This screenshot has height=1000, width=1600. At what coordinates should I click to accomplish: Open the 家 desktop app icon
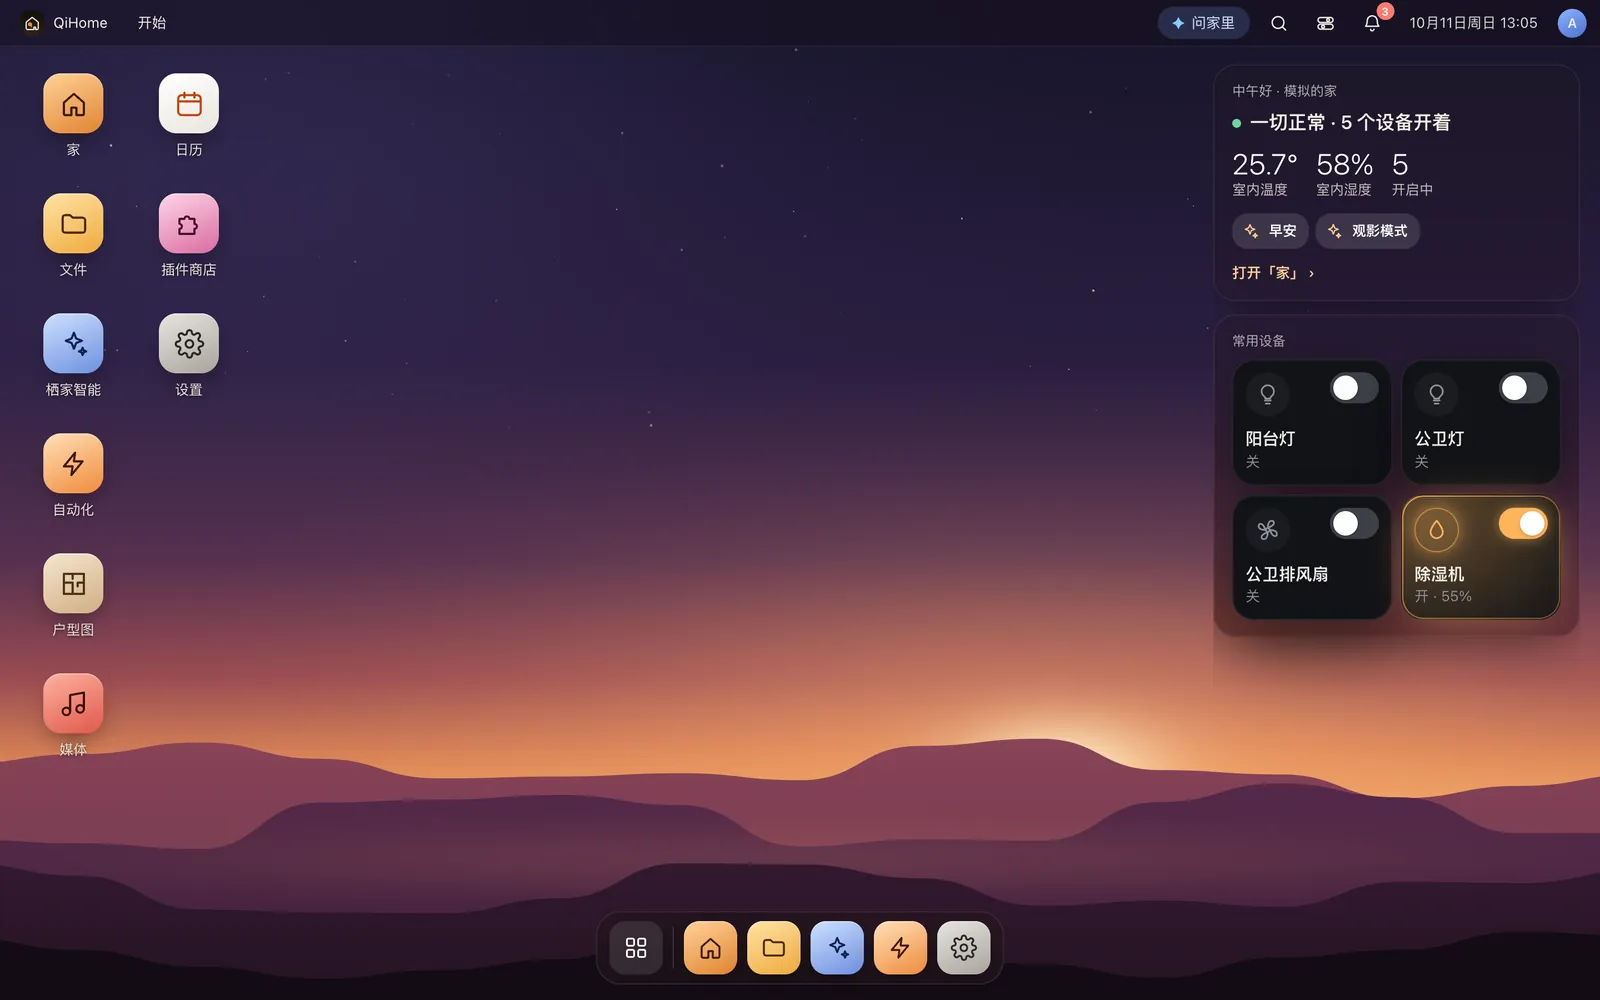73,104
